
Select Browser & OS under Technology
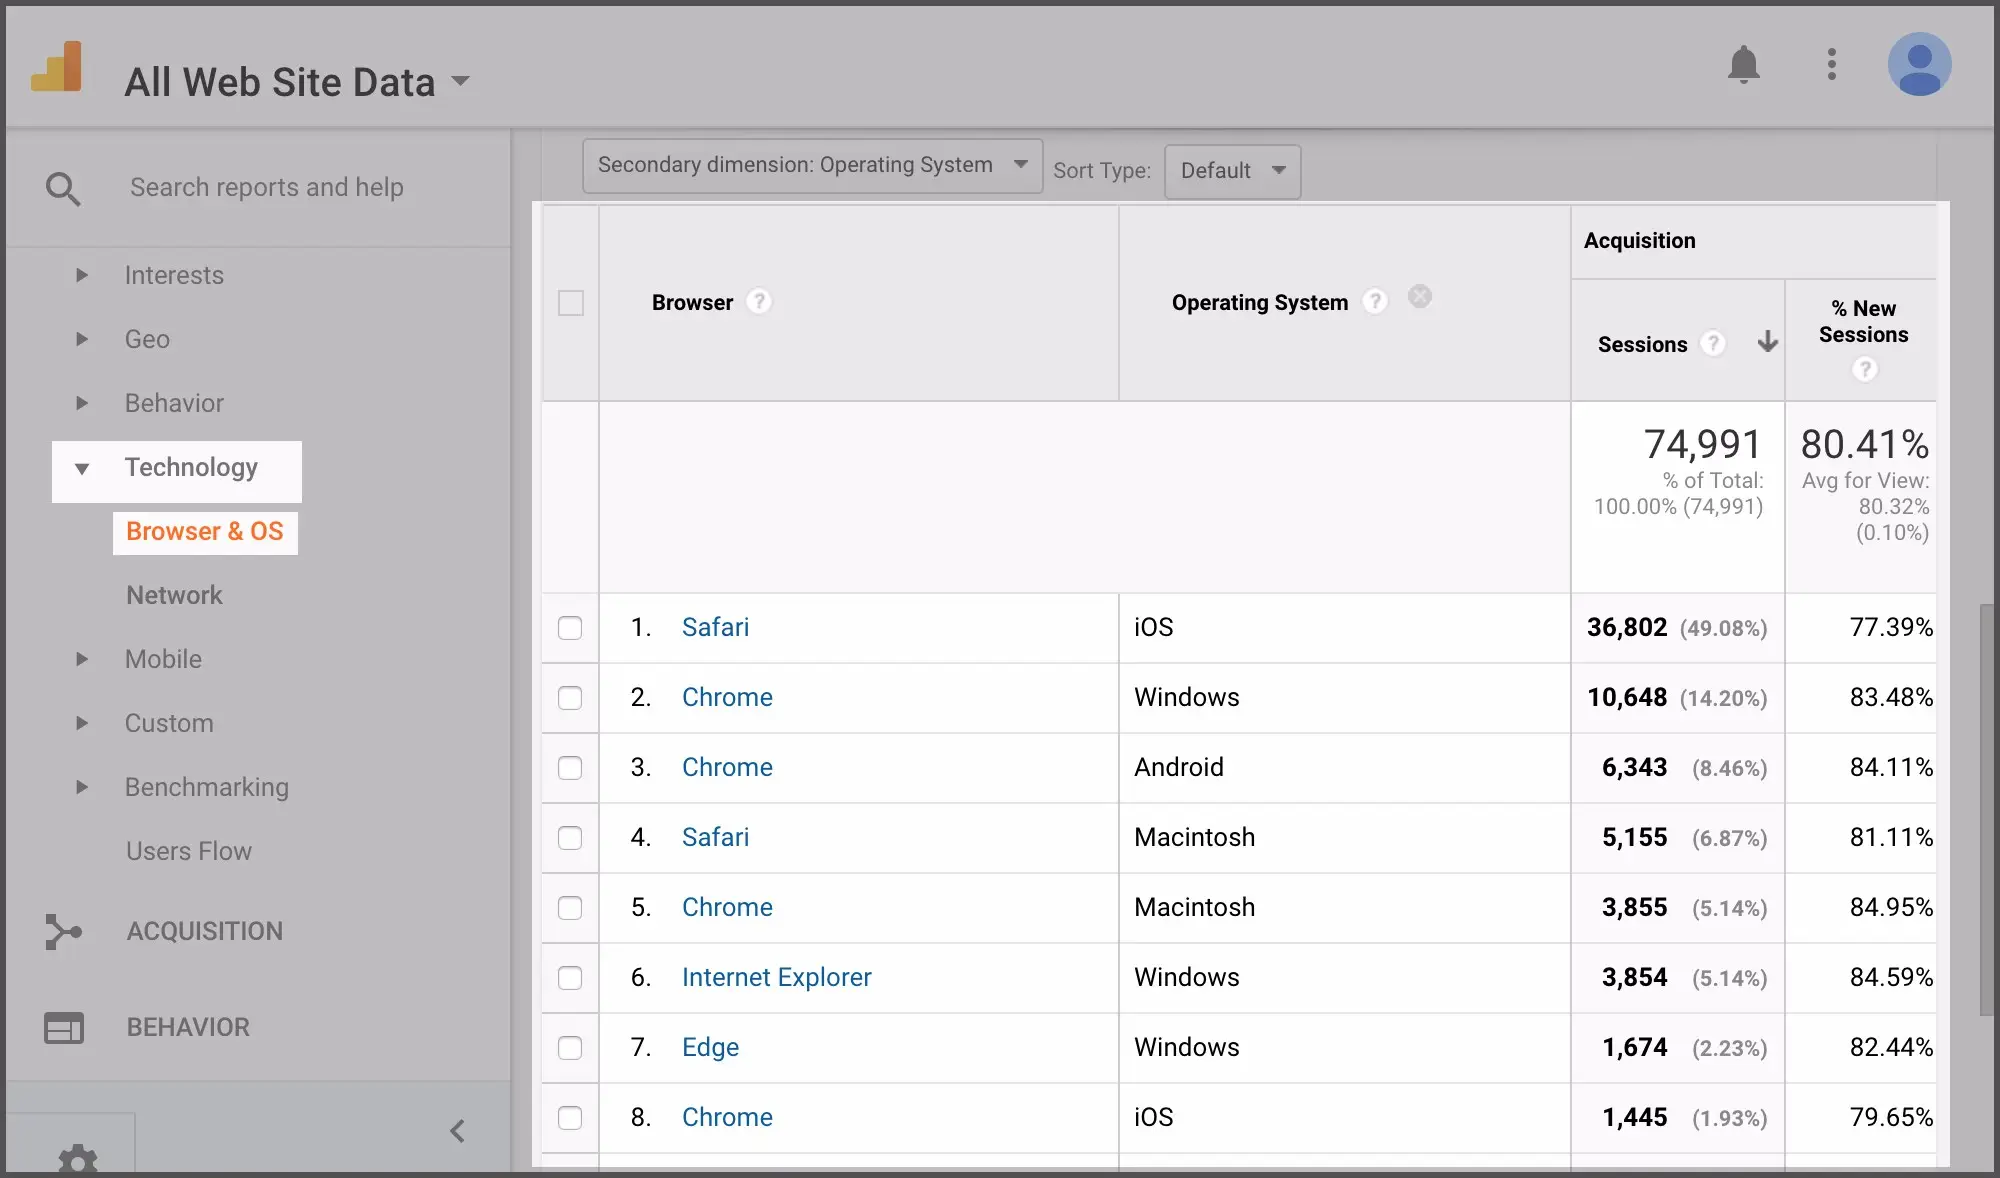204,532
